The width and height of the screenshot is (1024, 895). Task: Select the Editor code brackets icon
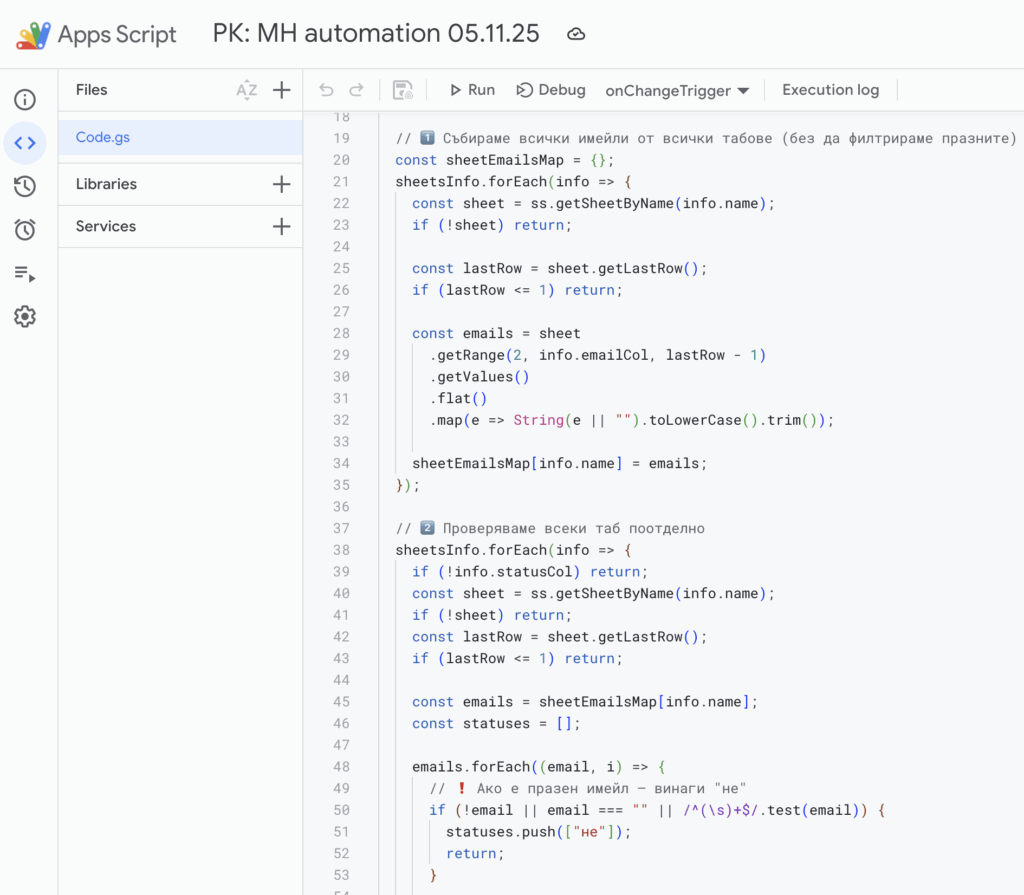tap(25, 143)
